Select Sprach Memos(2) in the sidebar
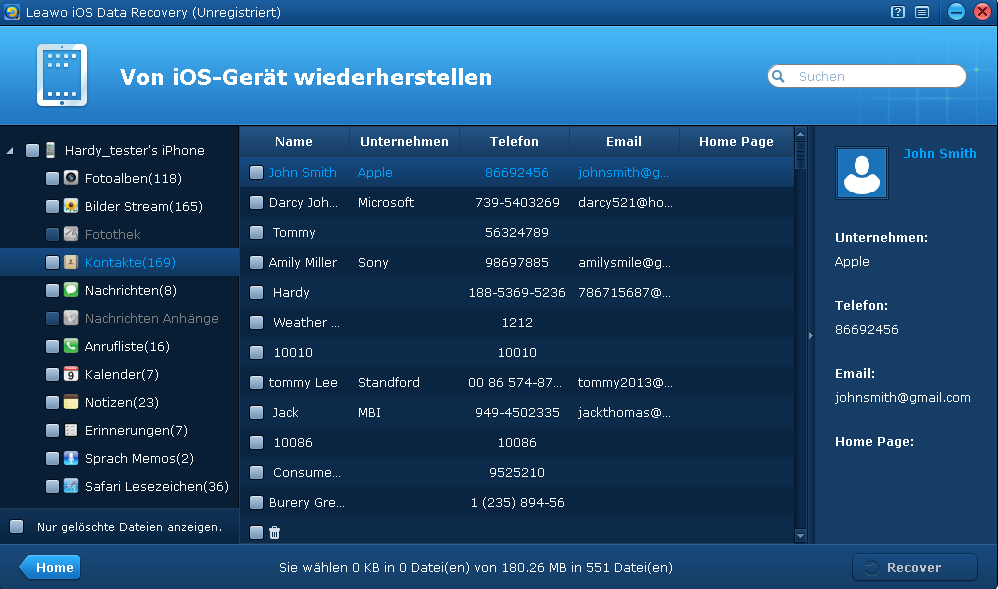Image resolution: width=998 pixels, height=589 pixels. click(x=120, y=458)
